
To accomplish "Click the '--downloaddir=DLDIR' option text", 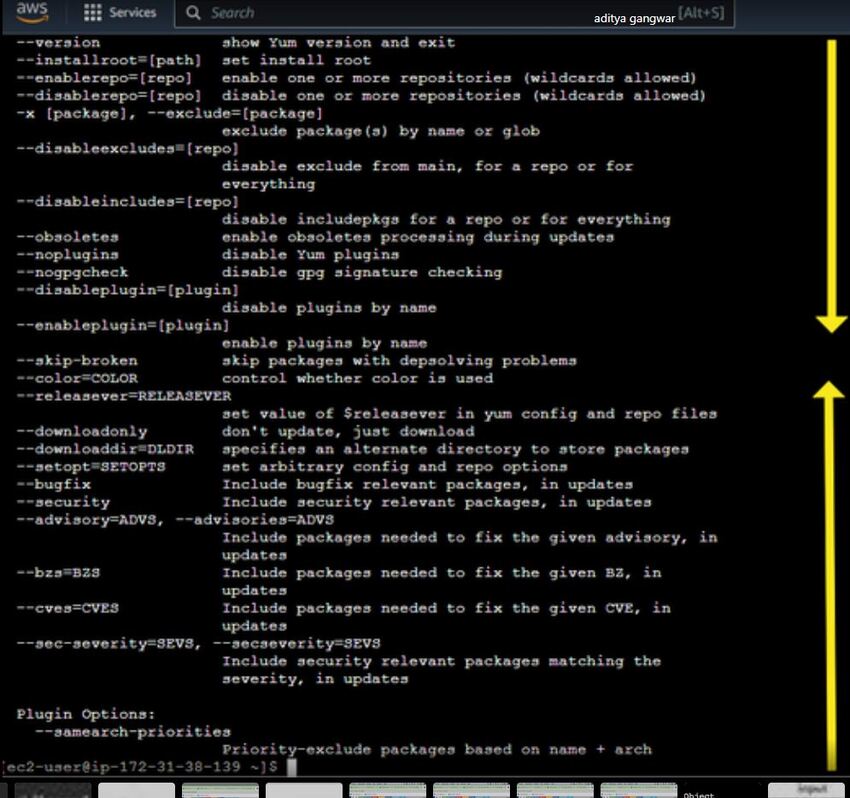I will 105,449.
